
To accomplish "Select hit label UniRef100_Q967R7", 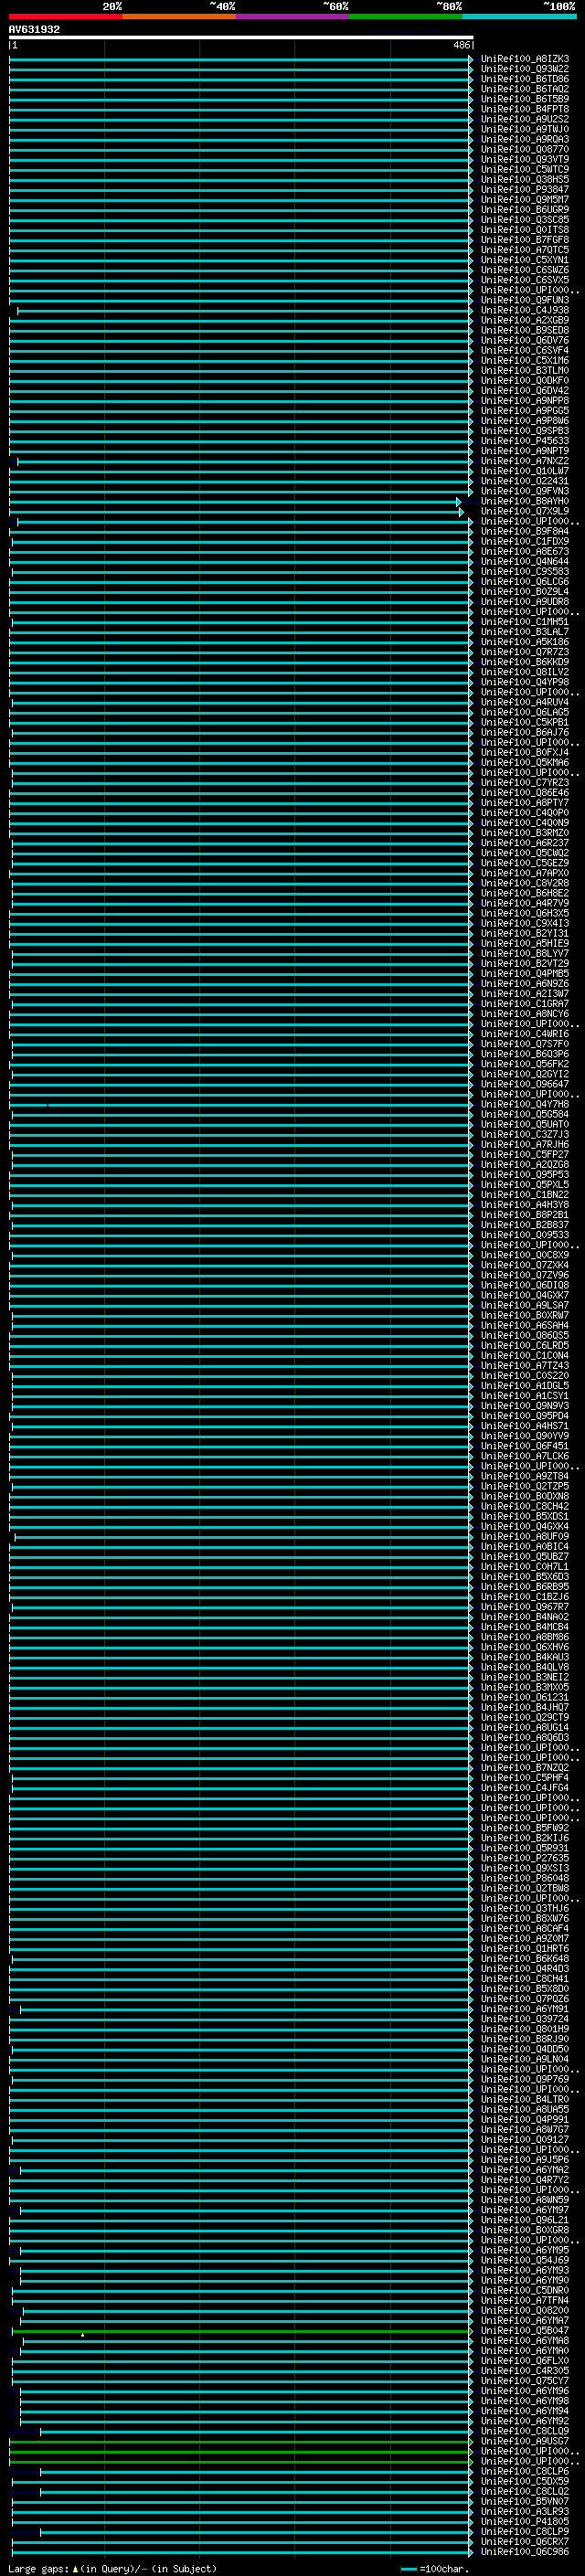I will click(x=525, y=1607).
